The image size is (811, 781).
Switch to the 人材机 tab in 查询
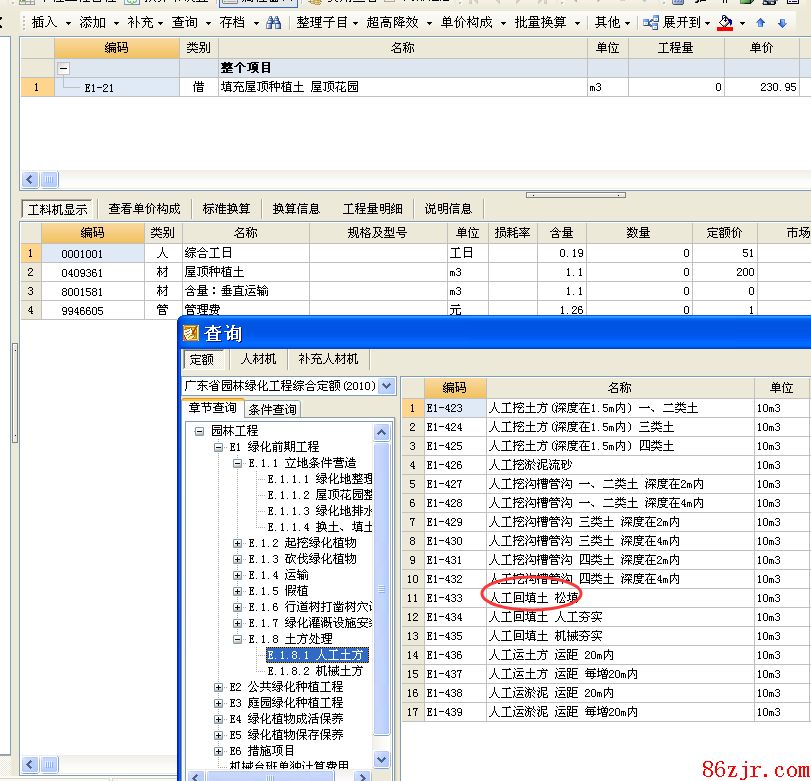pyautogui.click(x=258, y=359)
